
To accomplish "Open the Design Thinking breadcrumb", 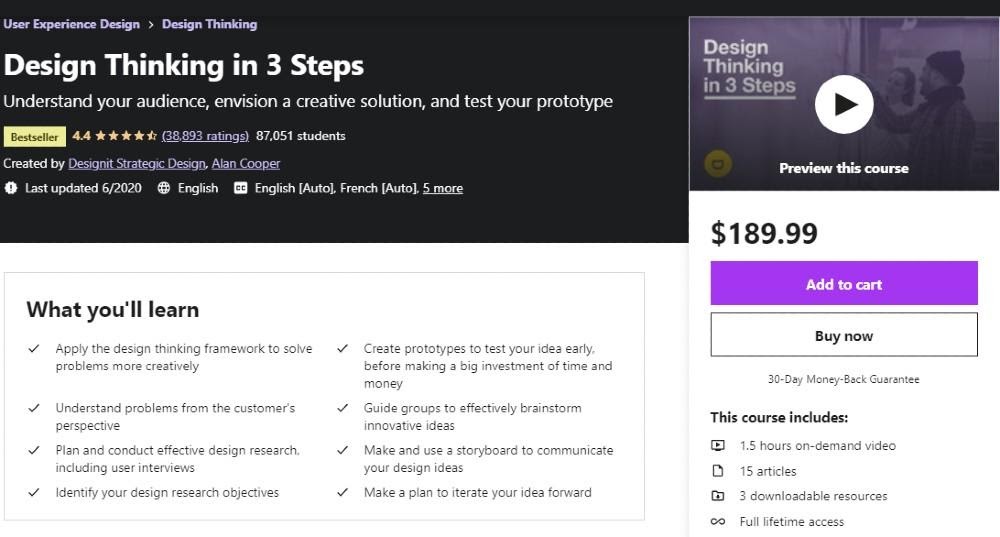I will tap(209, 24).
